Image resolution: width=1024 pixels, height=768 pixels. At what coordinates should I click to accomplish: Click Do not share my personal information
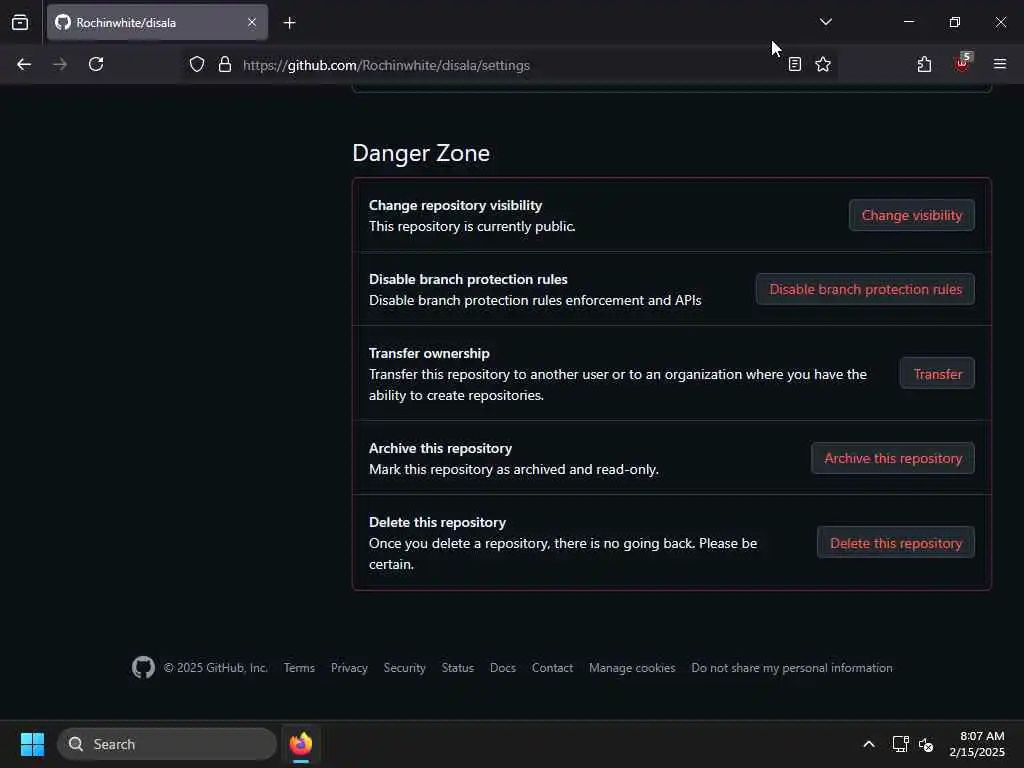(x=792, y=668)
